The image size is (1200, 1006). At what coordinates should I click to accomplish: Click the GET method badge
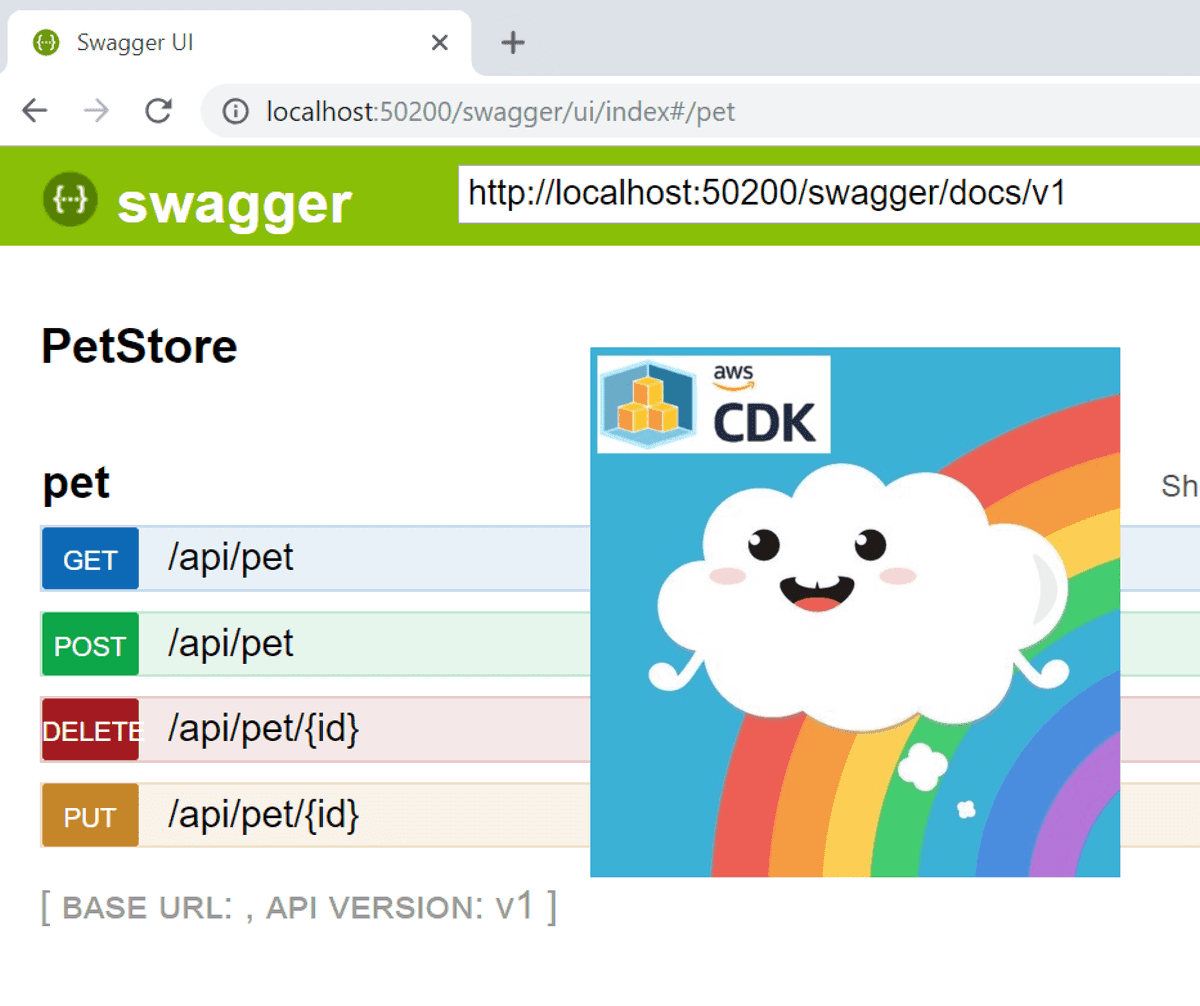(90, 559)
